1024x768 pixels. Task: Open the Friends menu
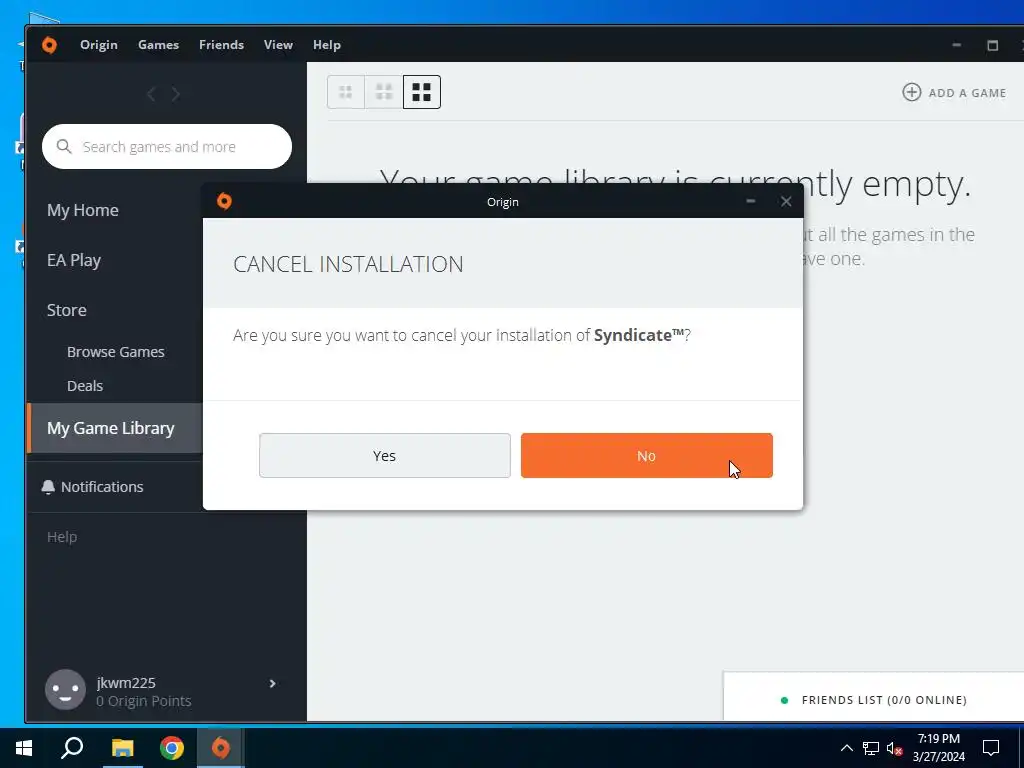coord(221,44)
